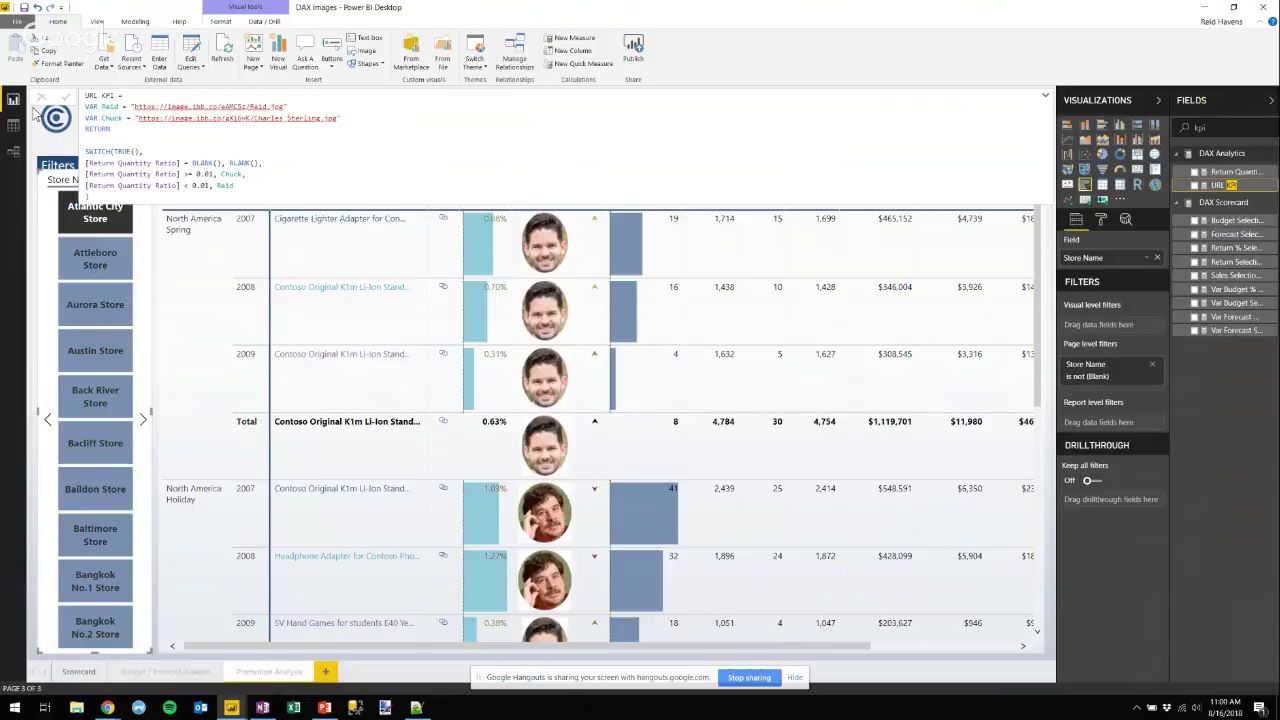Collapse the Fields pane

1271,100
